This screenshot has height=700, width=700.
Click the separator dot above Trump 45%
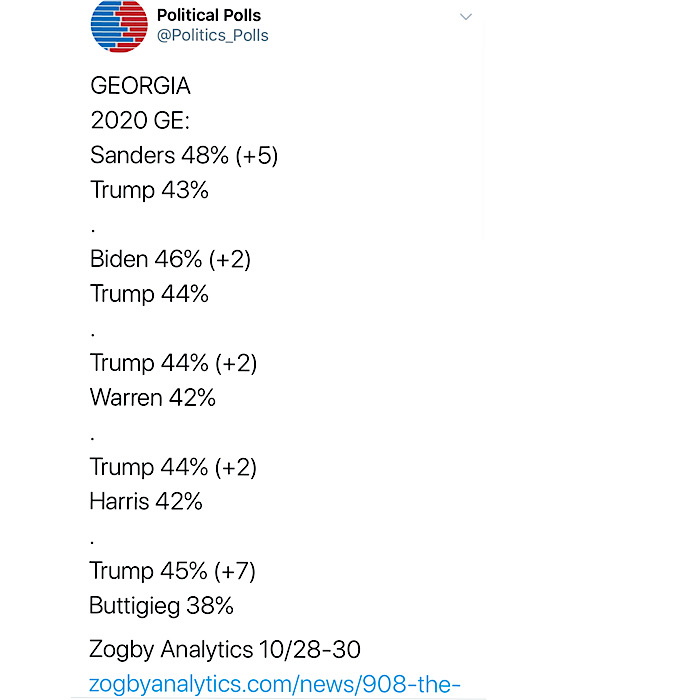92,543
